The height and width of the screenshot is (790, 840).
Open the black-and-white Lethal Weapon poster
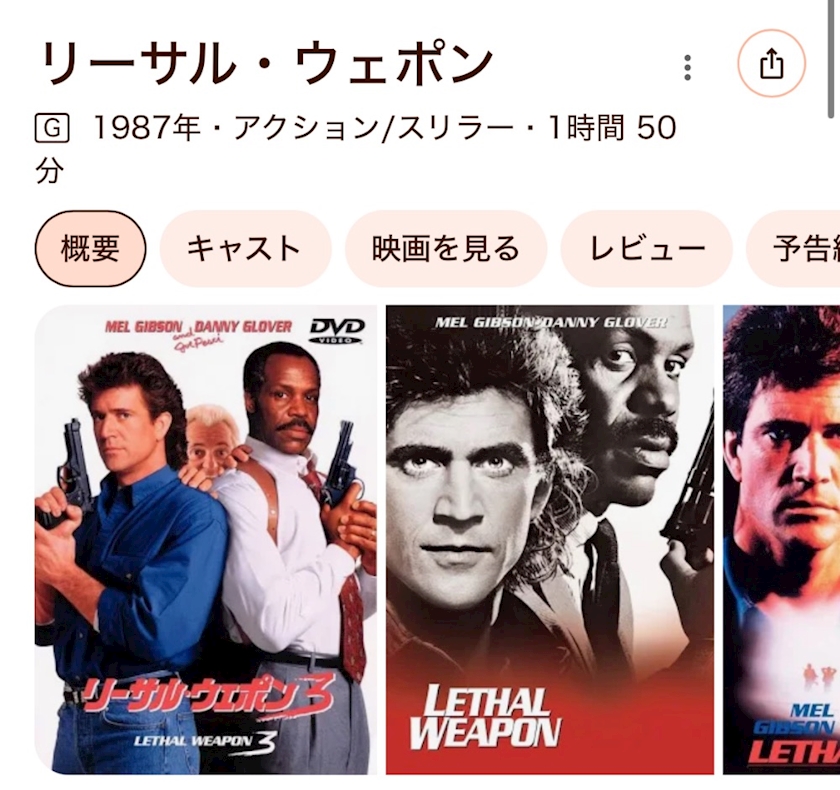pyautogui.click(x=550, y=539)
